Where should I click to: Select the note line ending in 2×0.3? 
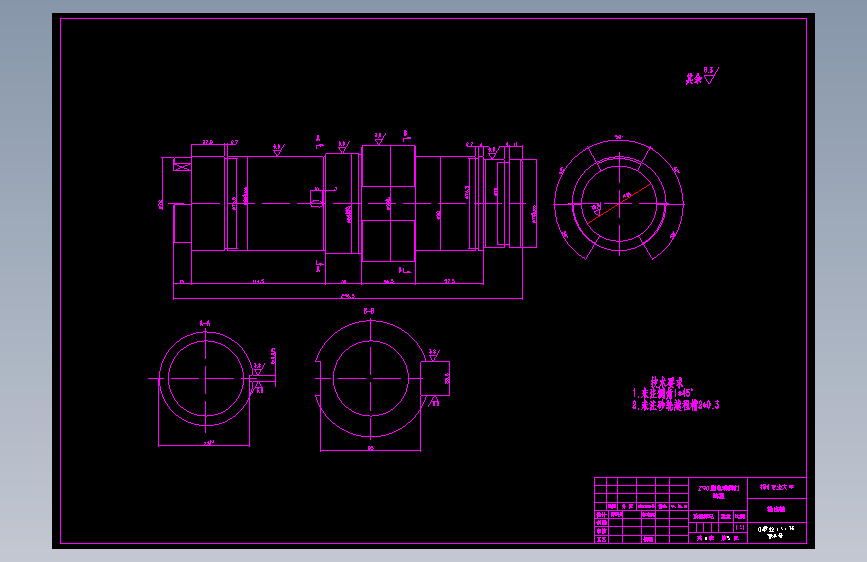676,405
